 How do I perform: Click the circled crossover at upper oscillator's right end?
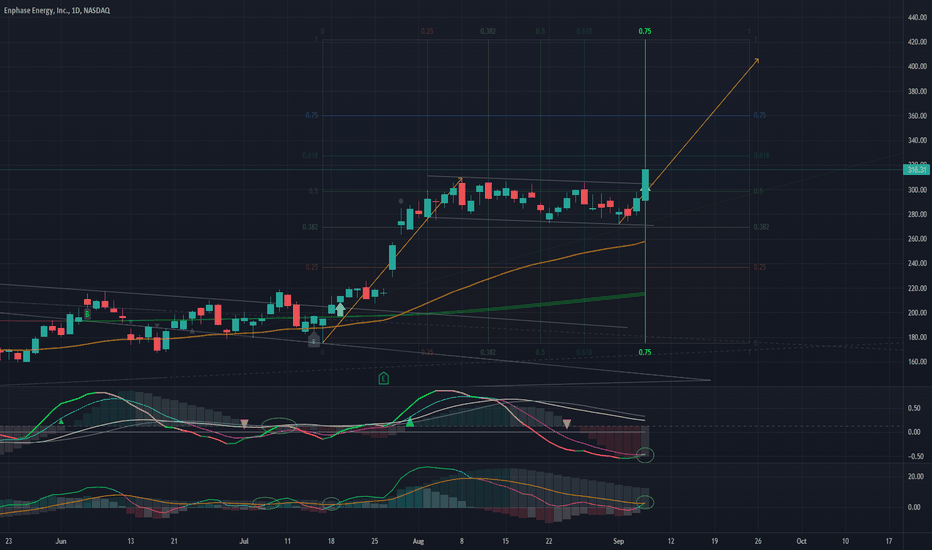(645, 455)
